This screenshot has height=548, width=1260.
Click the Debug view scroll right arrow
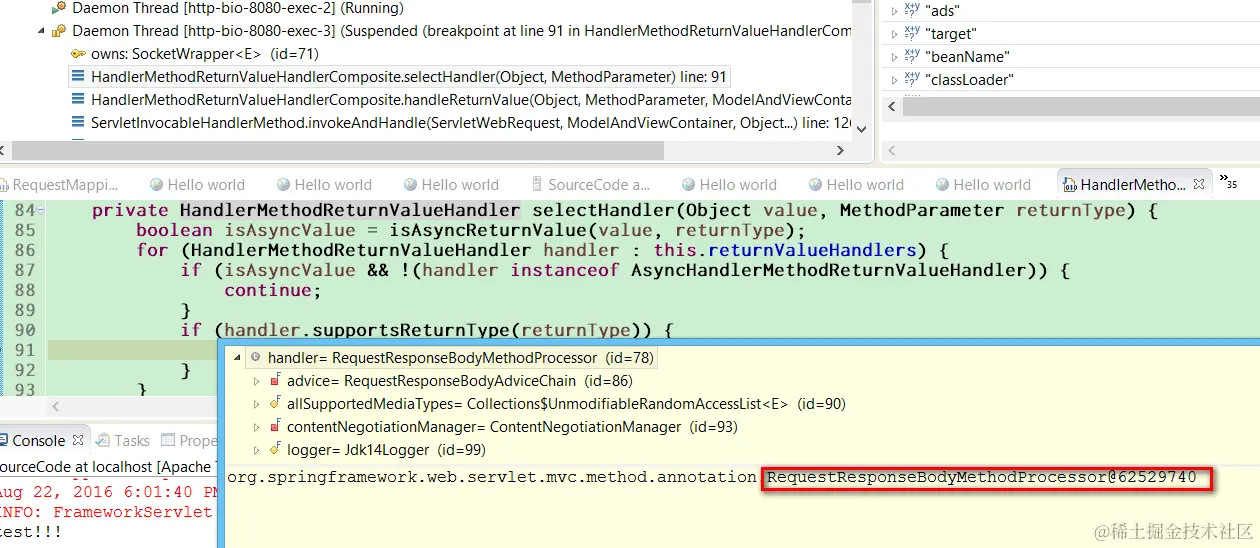click(840, 150)
